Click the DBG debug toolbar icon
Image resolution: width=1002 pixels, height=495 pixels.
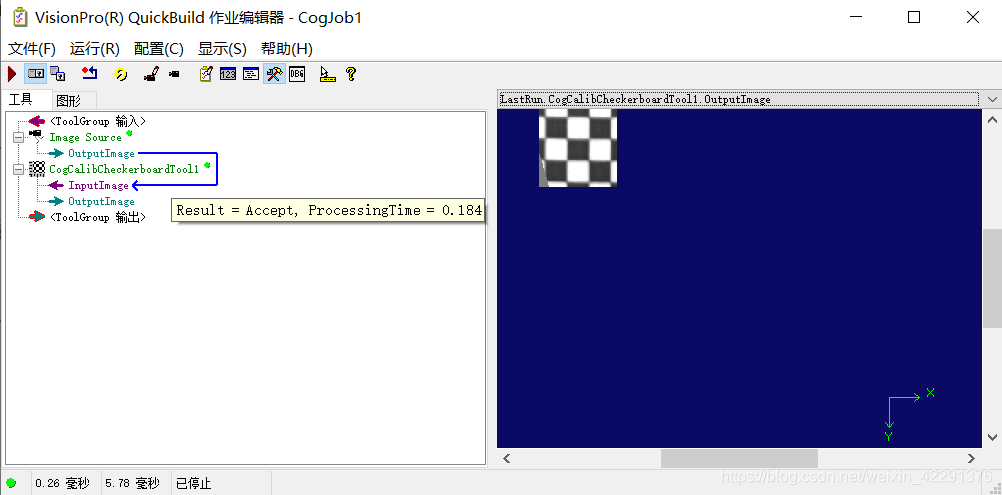pos(297,74)
